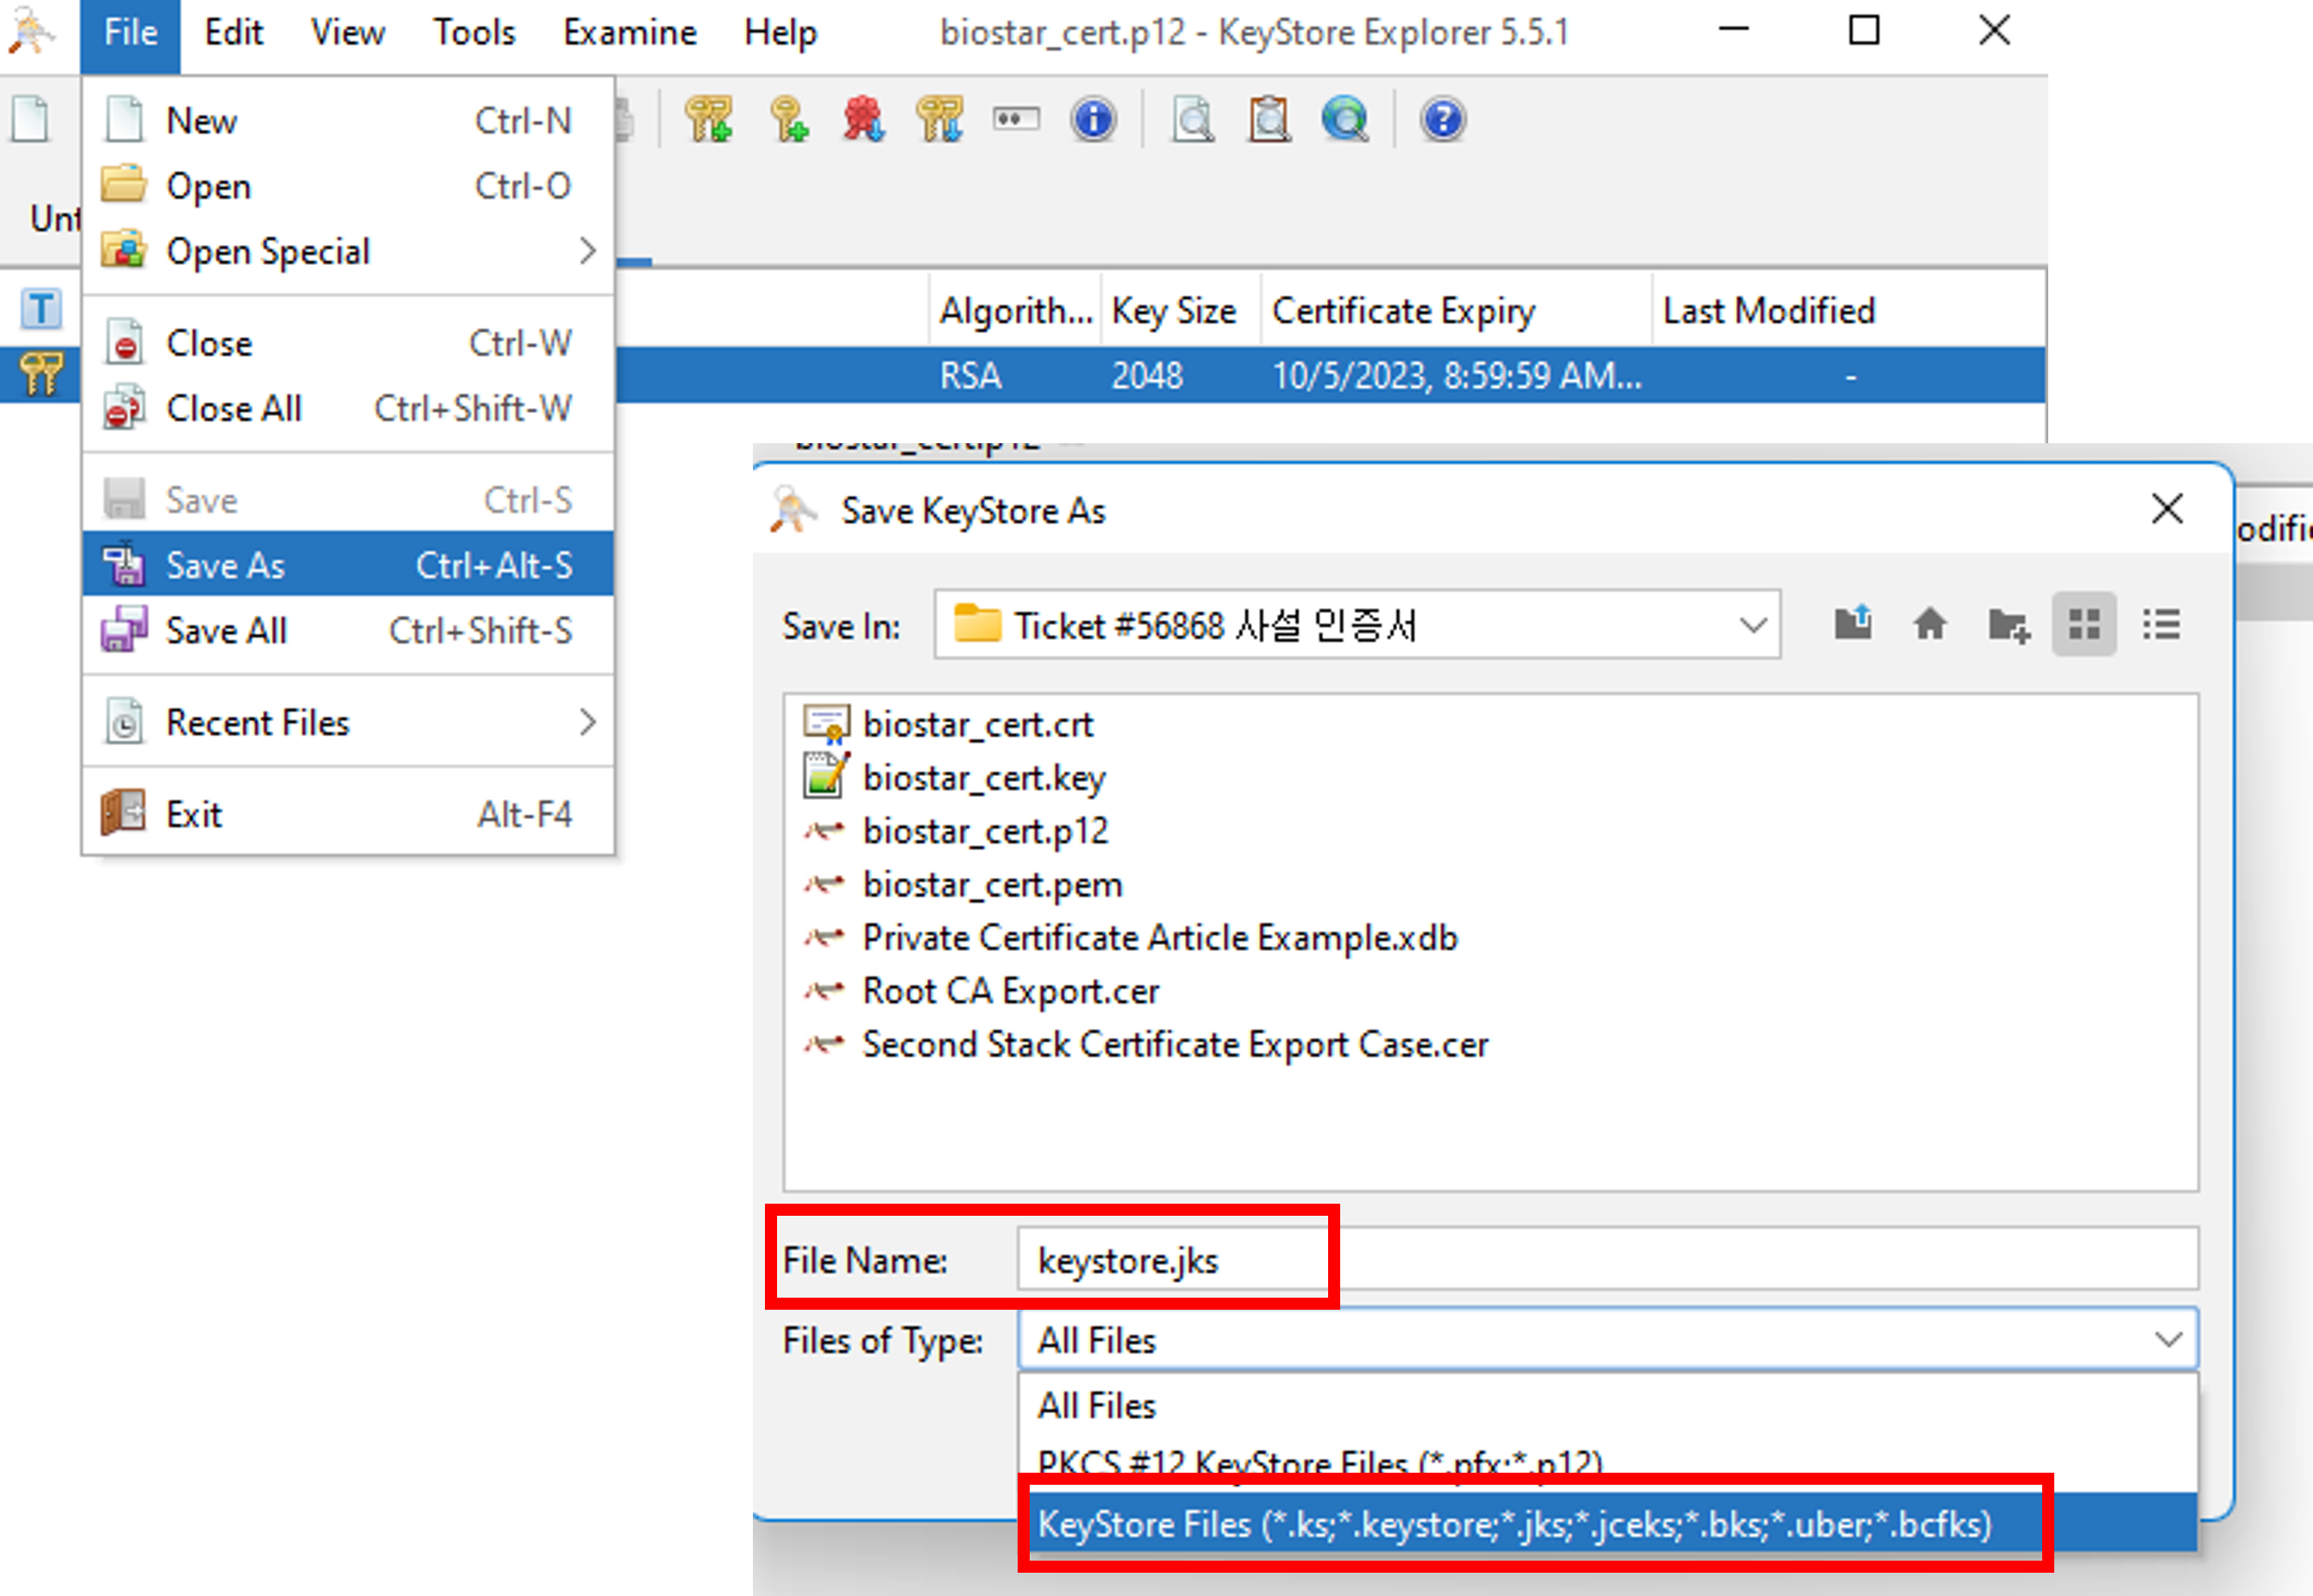Viewport: 2313px width, 1596px height.
Task: Select biostar_cert.p12 in the file list
Action: click(985, 831)
